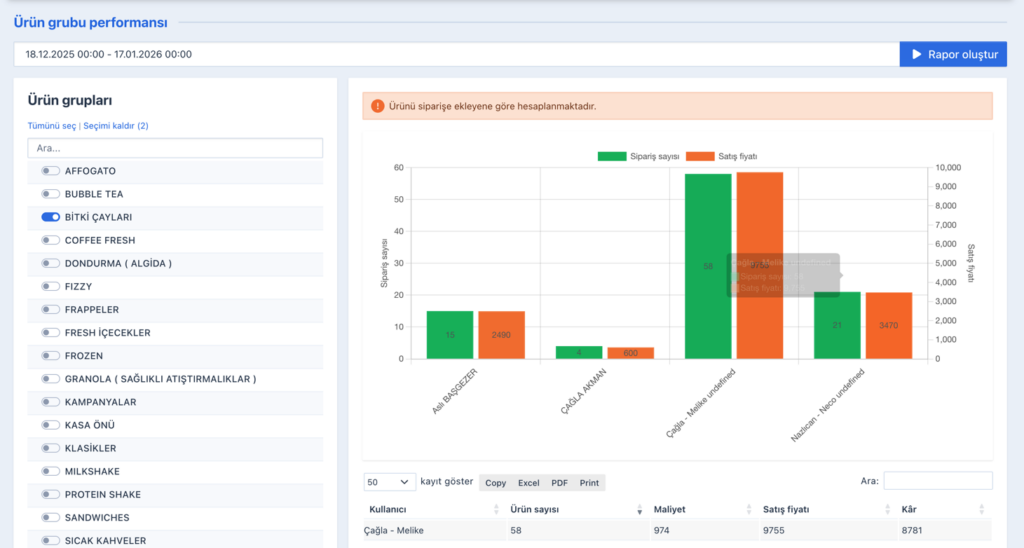
Task: Enable the FROZEN group toggle
Action: point(50,356)
